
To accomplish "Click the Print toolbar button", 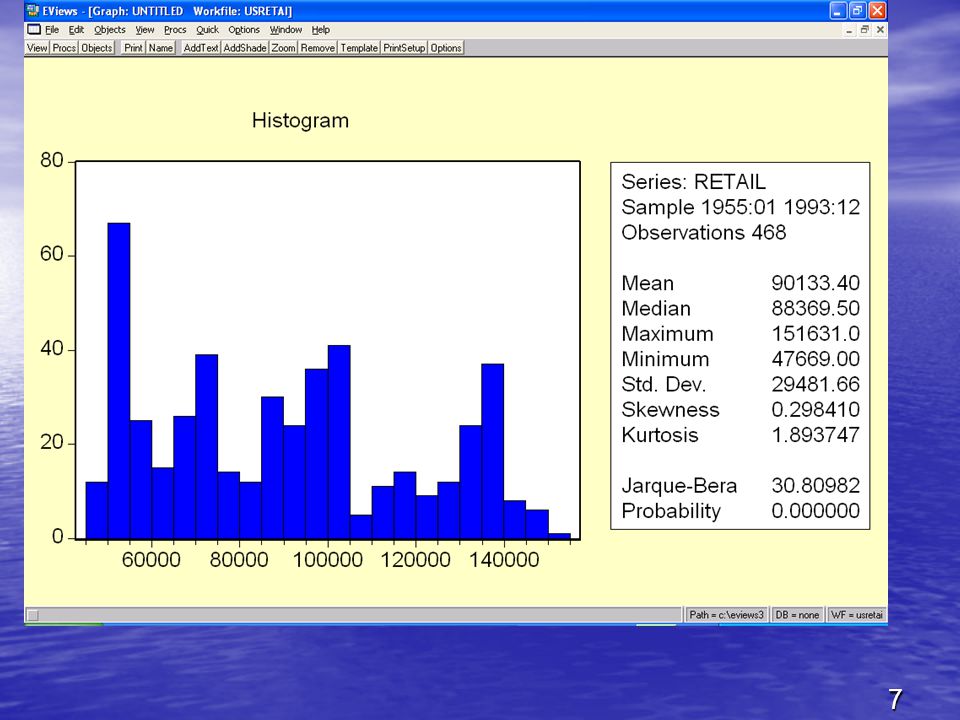I will click(133, 48).
